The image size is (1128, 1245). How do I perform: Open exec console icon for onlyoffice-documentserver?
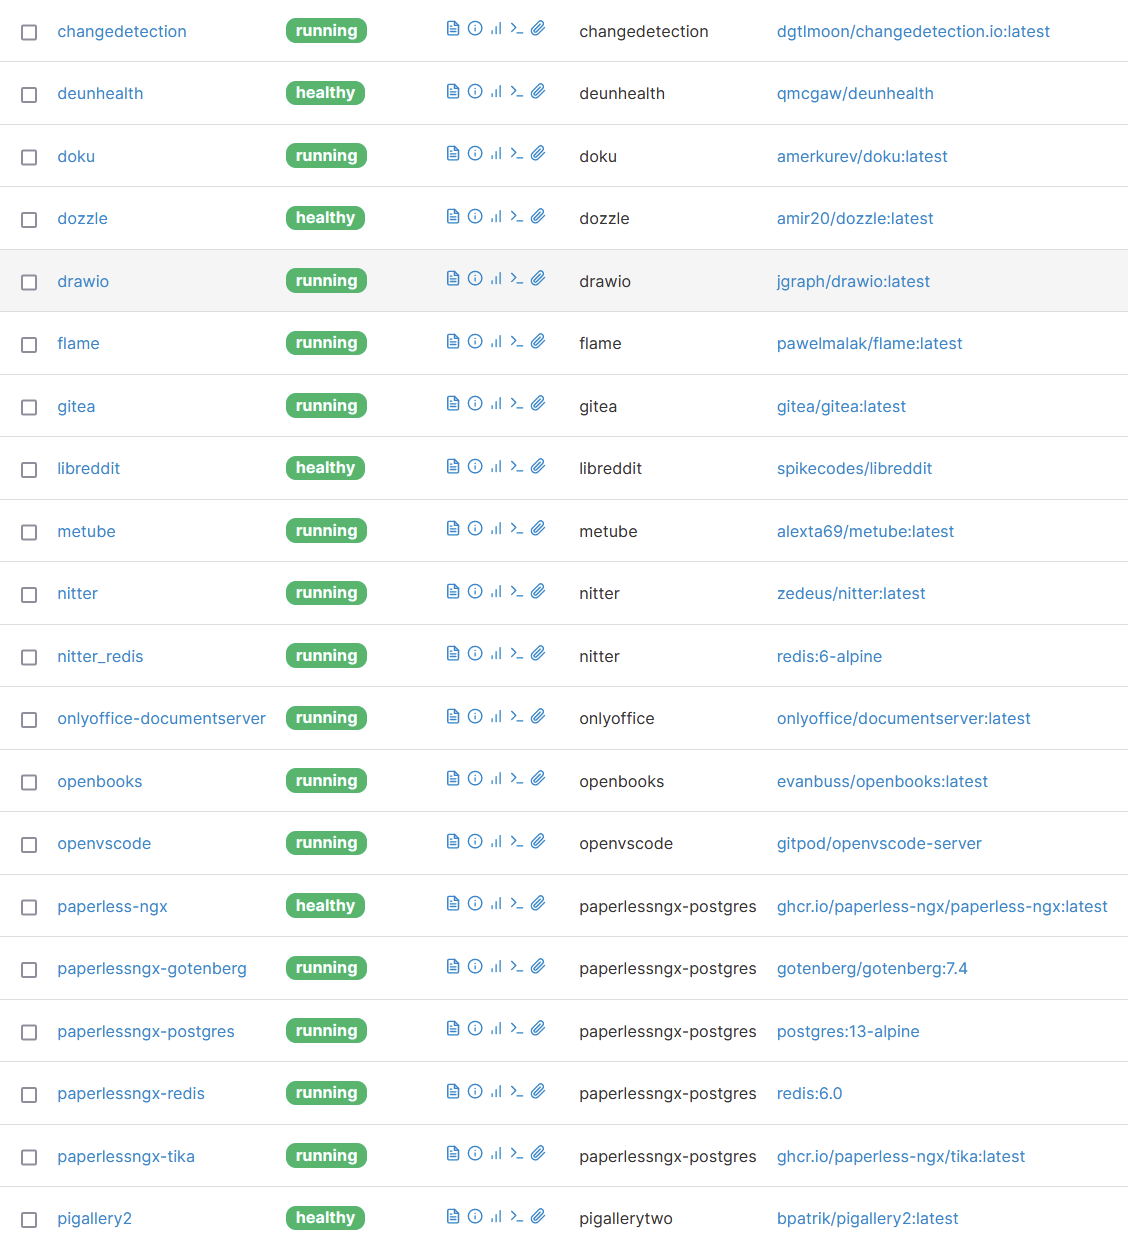tap(517, 716)
